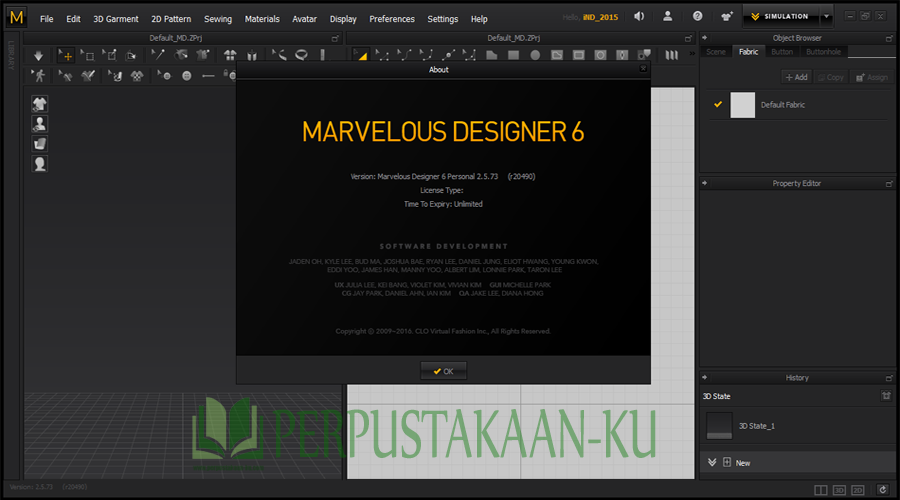Collapse the Property Editor panel arrow

coord(705,183)
